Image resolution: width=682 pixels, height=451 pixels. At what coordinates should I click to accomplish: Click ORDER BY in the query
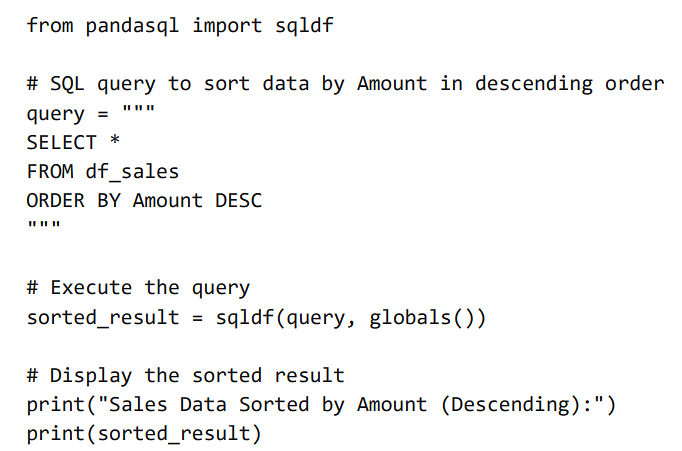click(x=74, y=200)
